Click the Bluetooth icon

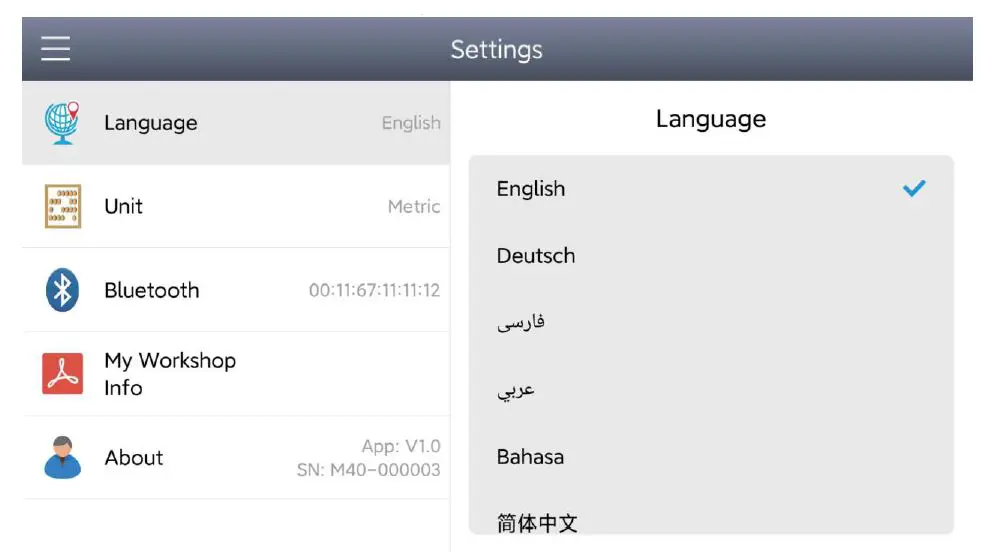[62, 290]
